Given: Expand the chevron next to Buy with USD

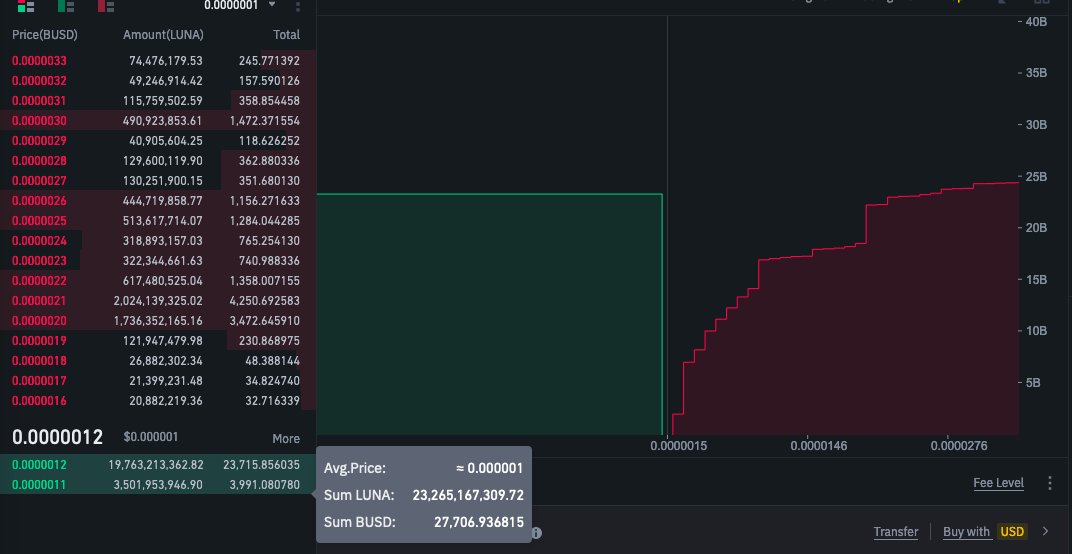Looking at the screenshot, I should point(1045,531).
